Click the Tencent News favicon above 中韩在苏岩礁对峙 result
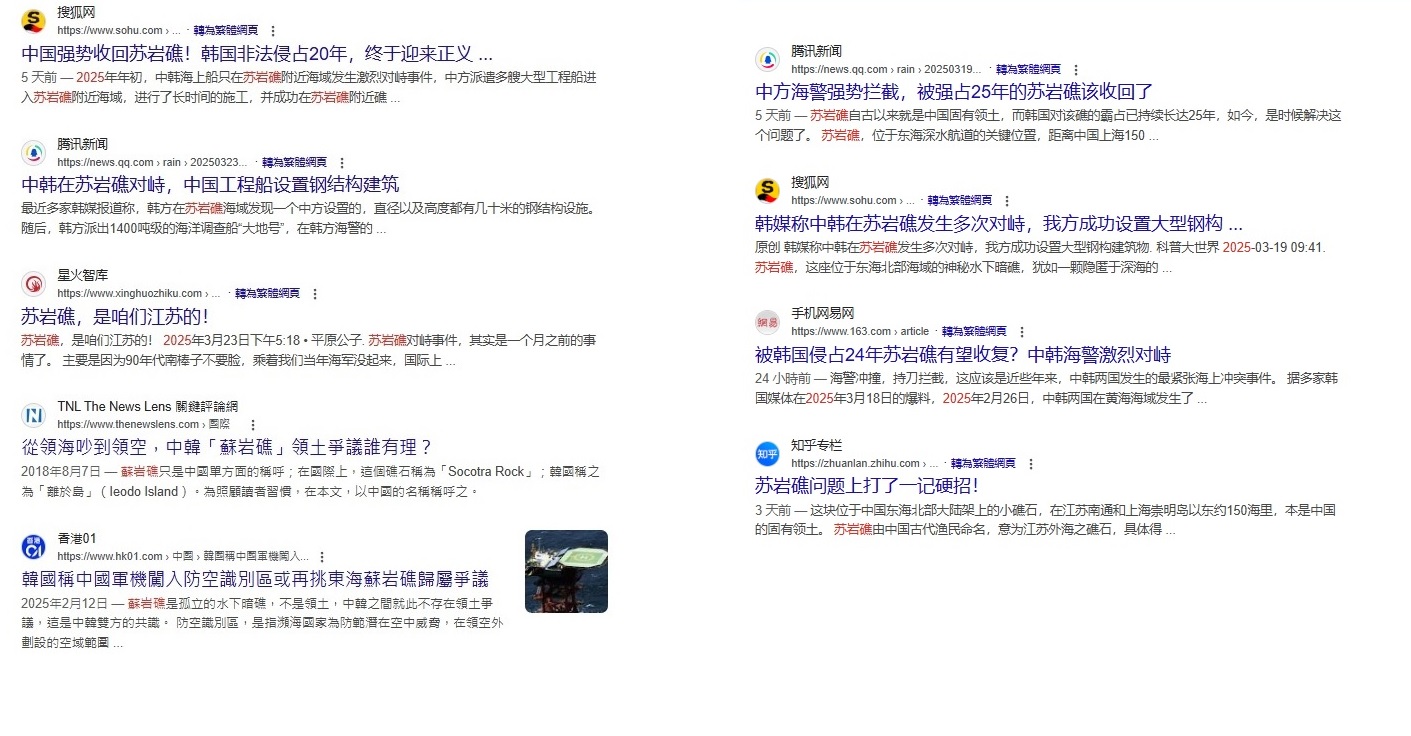1411x736 pixels. click(33, 152)
